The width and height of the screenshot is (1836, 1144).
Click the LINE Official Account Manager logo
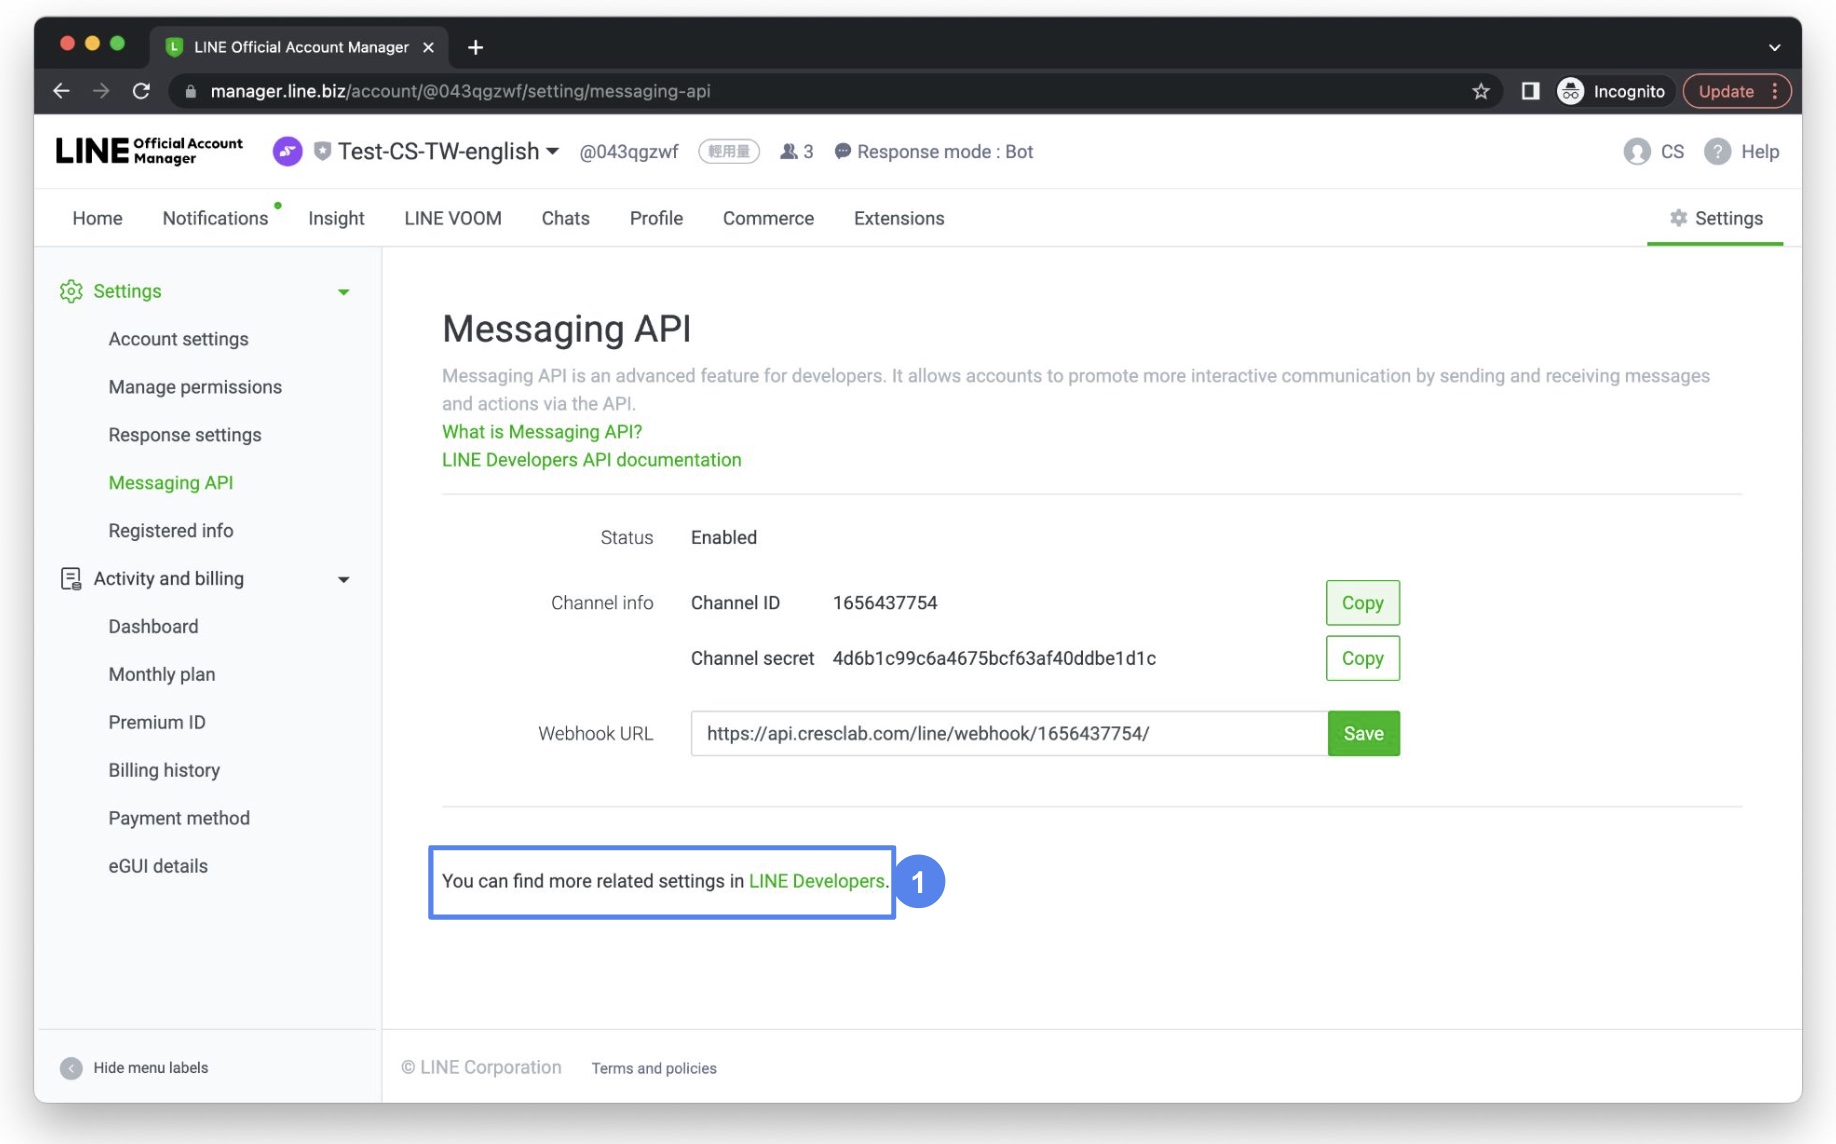coord(149,151)
